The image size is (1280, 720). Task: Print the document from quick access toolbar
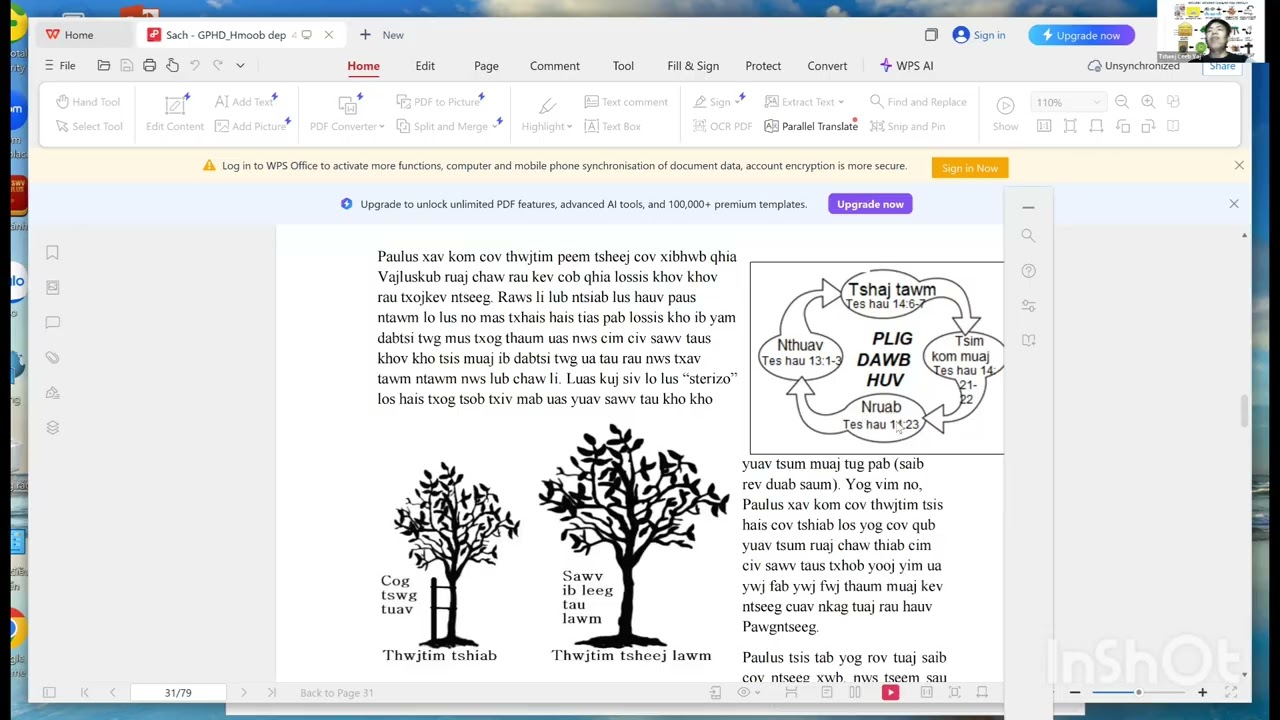click(x=149, y=65)
